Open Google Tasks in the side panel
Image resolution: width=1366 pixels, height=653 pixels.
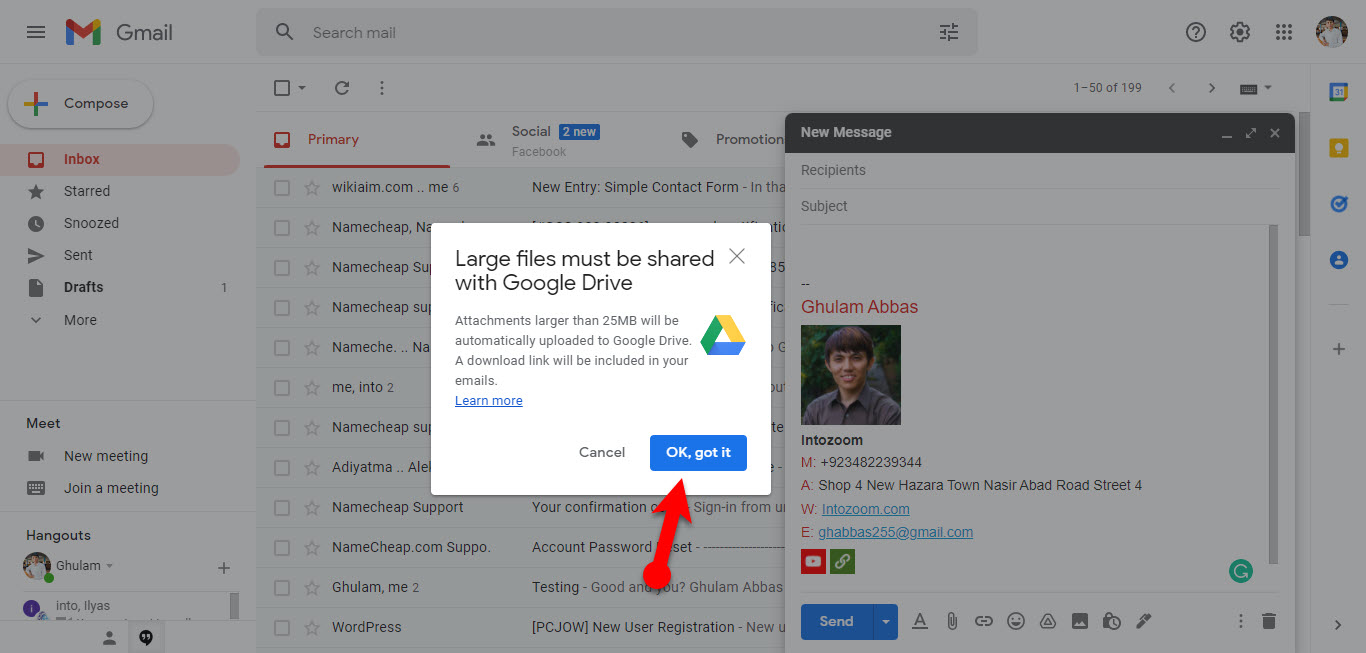click(x=1338, y=204)
